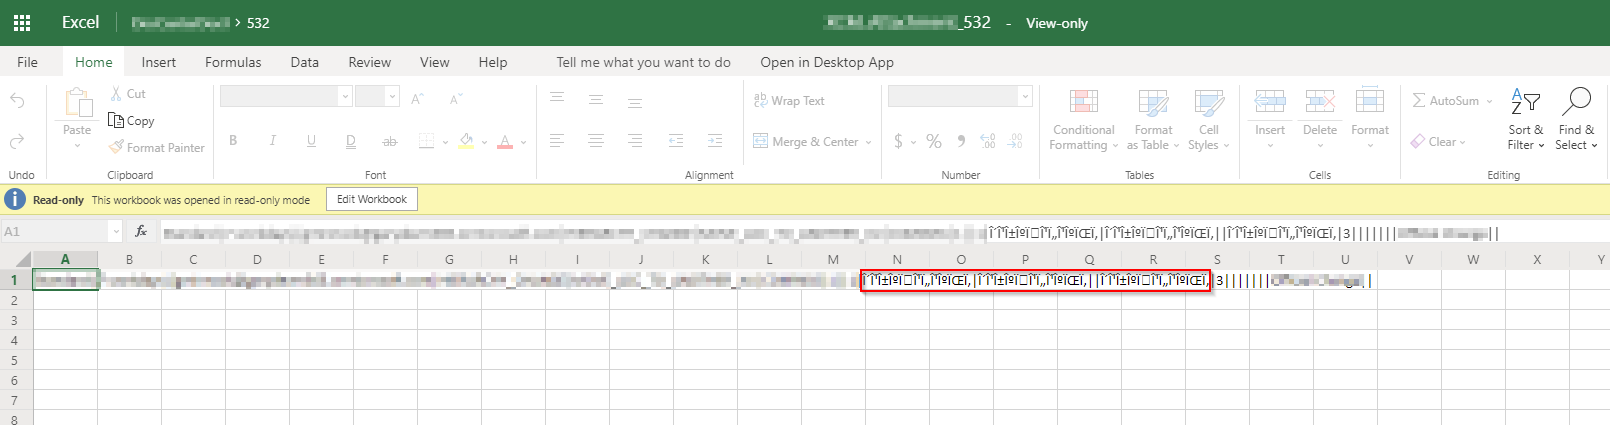This screenshot has width=1610, height=425.
Task: Click the Paste clipboard icon
Action: [77, 103]
